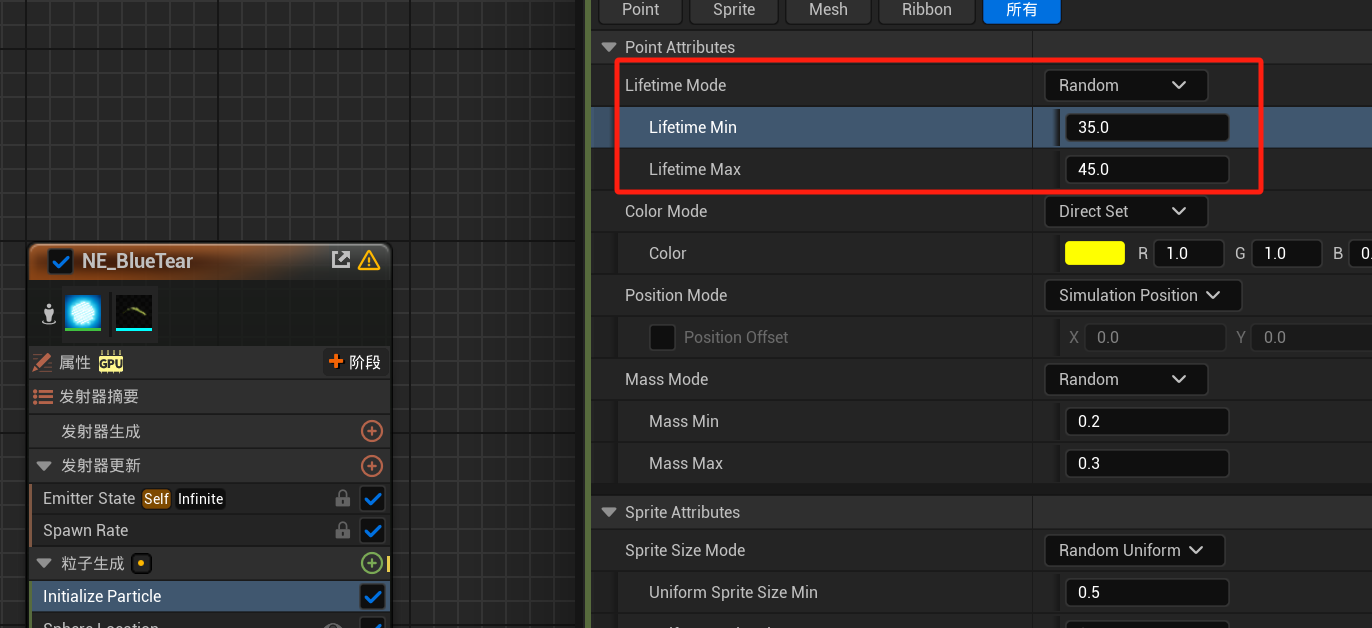The width and height of the screenshot is (1372, 628).
Task: Add a module to 发射器更新
Action: tap(371, 466)
